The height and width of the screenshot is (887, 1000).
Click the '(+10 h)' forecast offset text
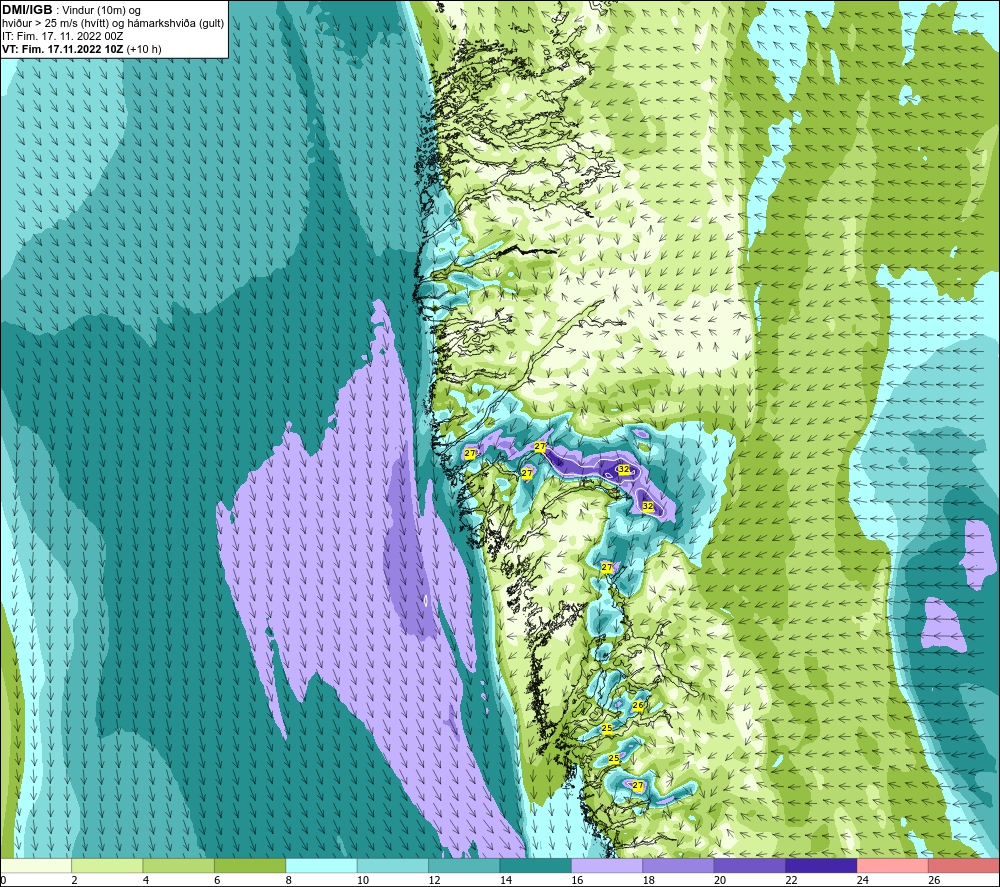point(144,49)
